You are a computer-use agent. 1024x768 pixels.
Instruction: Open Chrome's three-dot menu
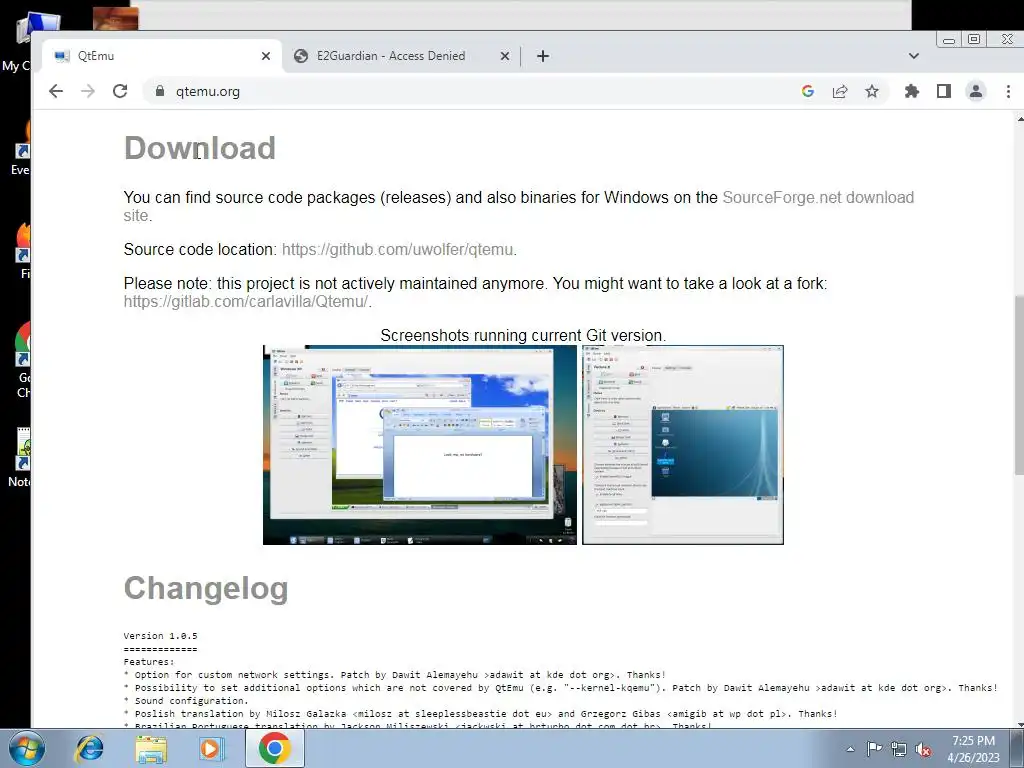pyautogui.click(x=1008, y=91)
